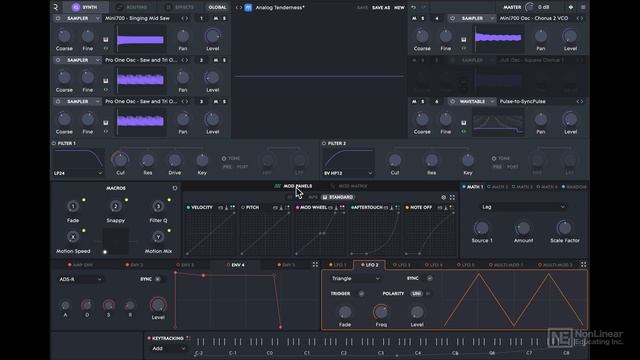Toggle the Filter 1 power button
The height and width of the screenshot is (360, 640).
click(x=53, y=143)
